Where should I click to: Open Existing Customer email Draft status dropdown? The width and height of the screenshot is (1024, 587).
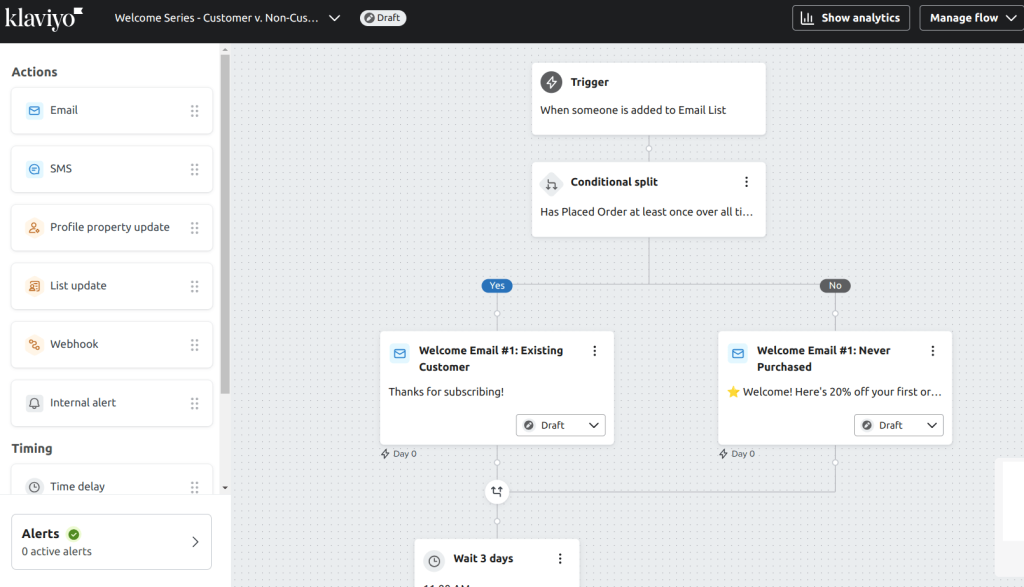[560, 425]
